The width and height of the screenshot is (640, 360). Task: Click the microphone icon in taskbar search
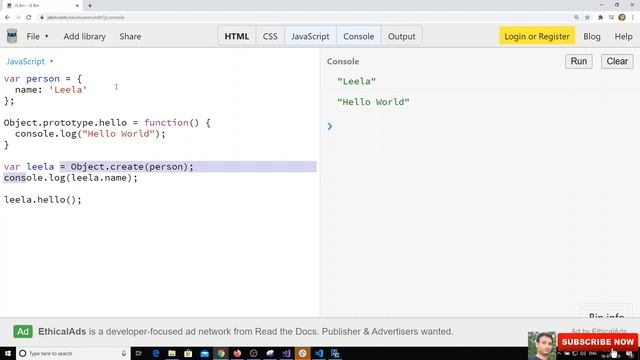coord(124,353)
